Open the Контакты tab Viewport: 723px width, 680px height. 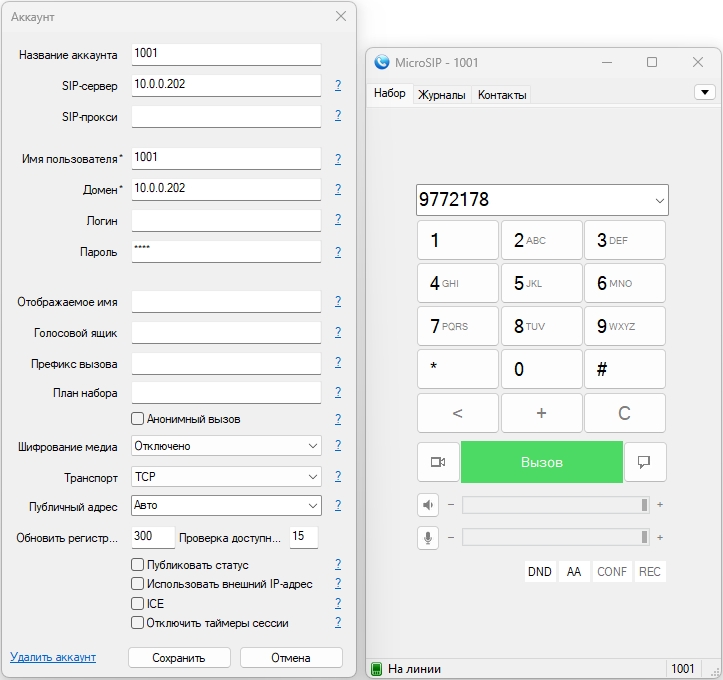click(x=501, y=95)
